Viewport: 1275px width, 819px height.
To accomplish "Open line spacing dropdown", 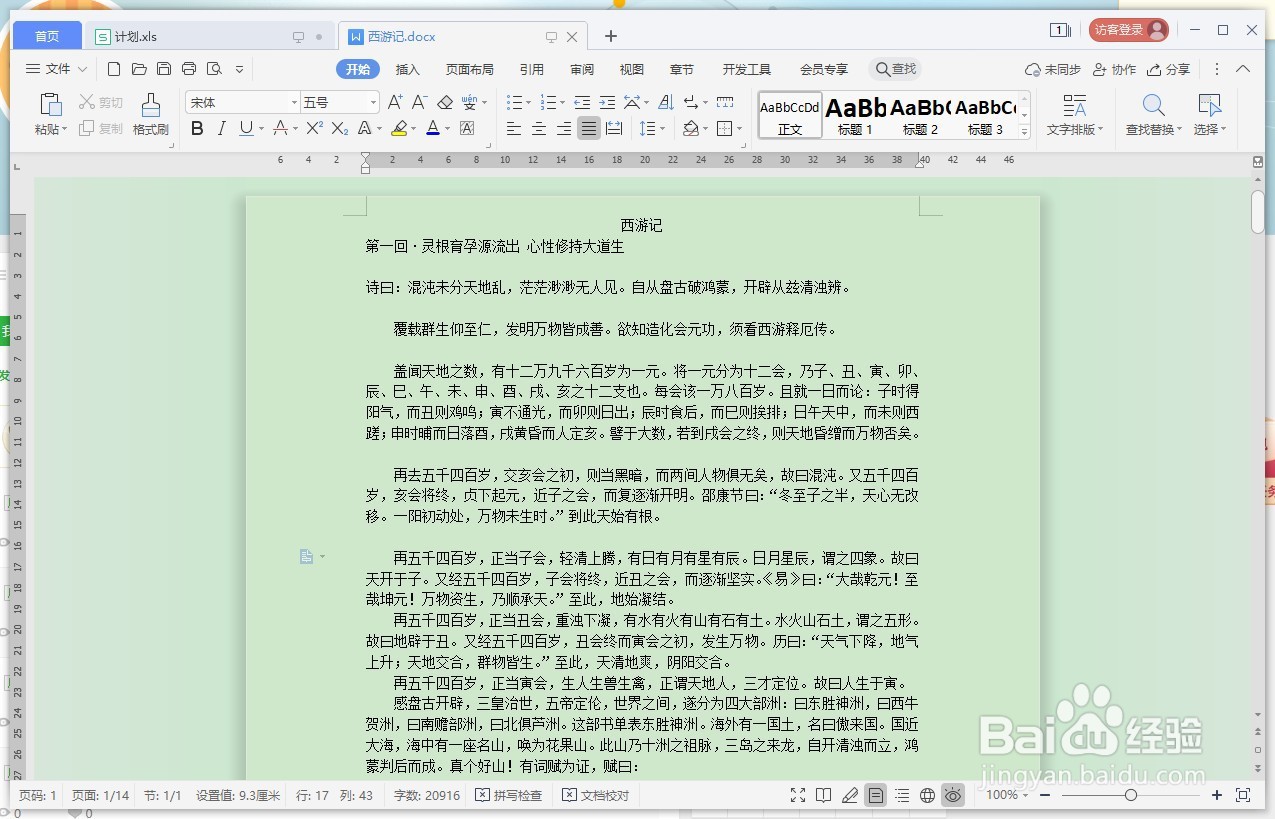I will point(662,128).
